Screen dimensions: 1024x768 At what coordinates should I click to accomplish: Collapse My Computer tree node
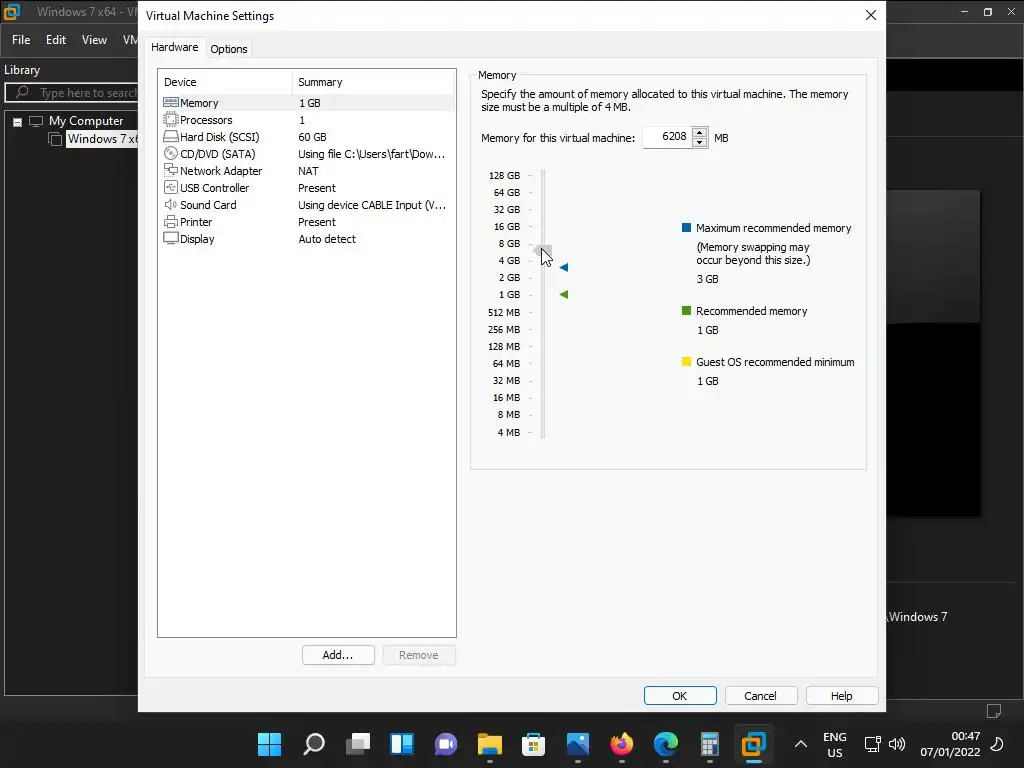[x=18, y=121]
